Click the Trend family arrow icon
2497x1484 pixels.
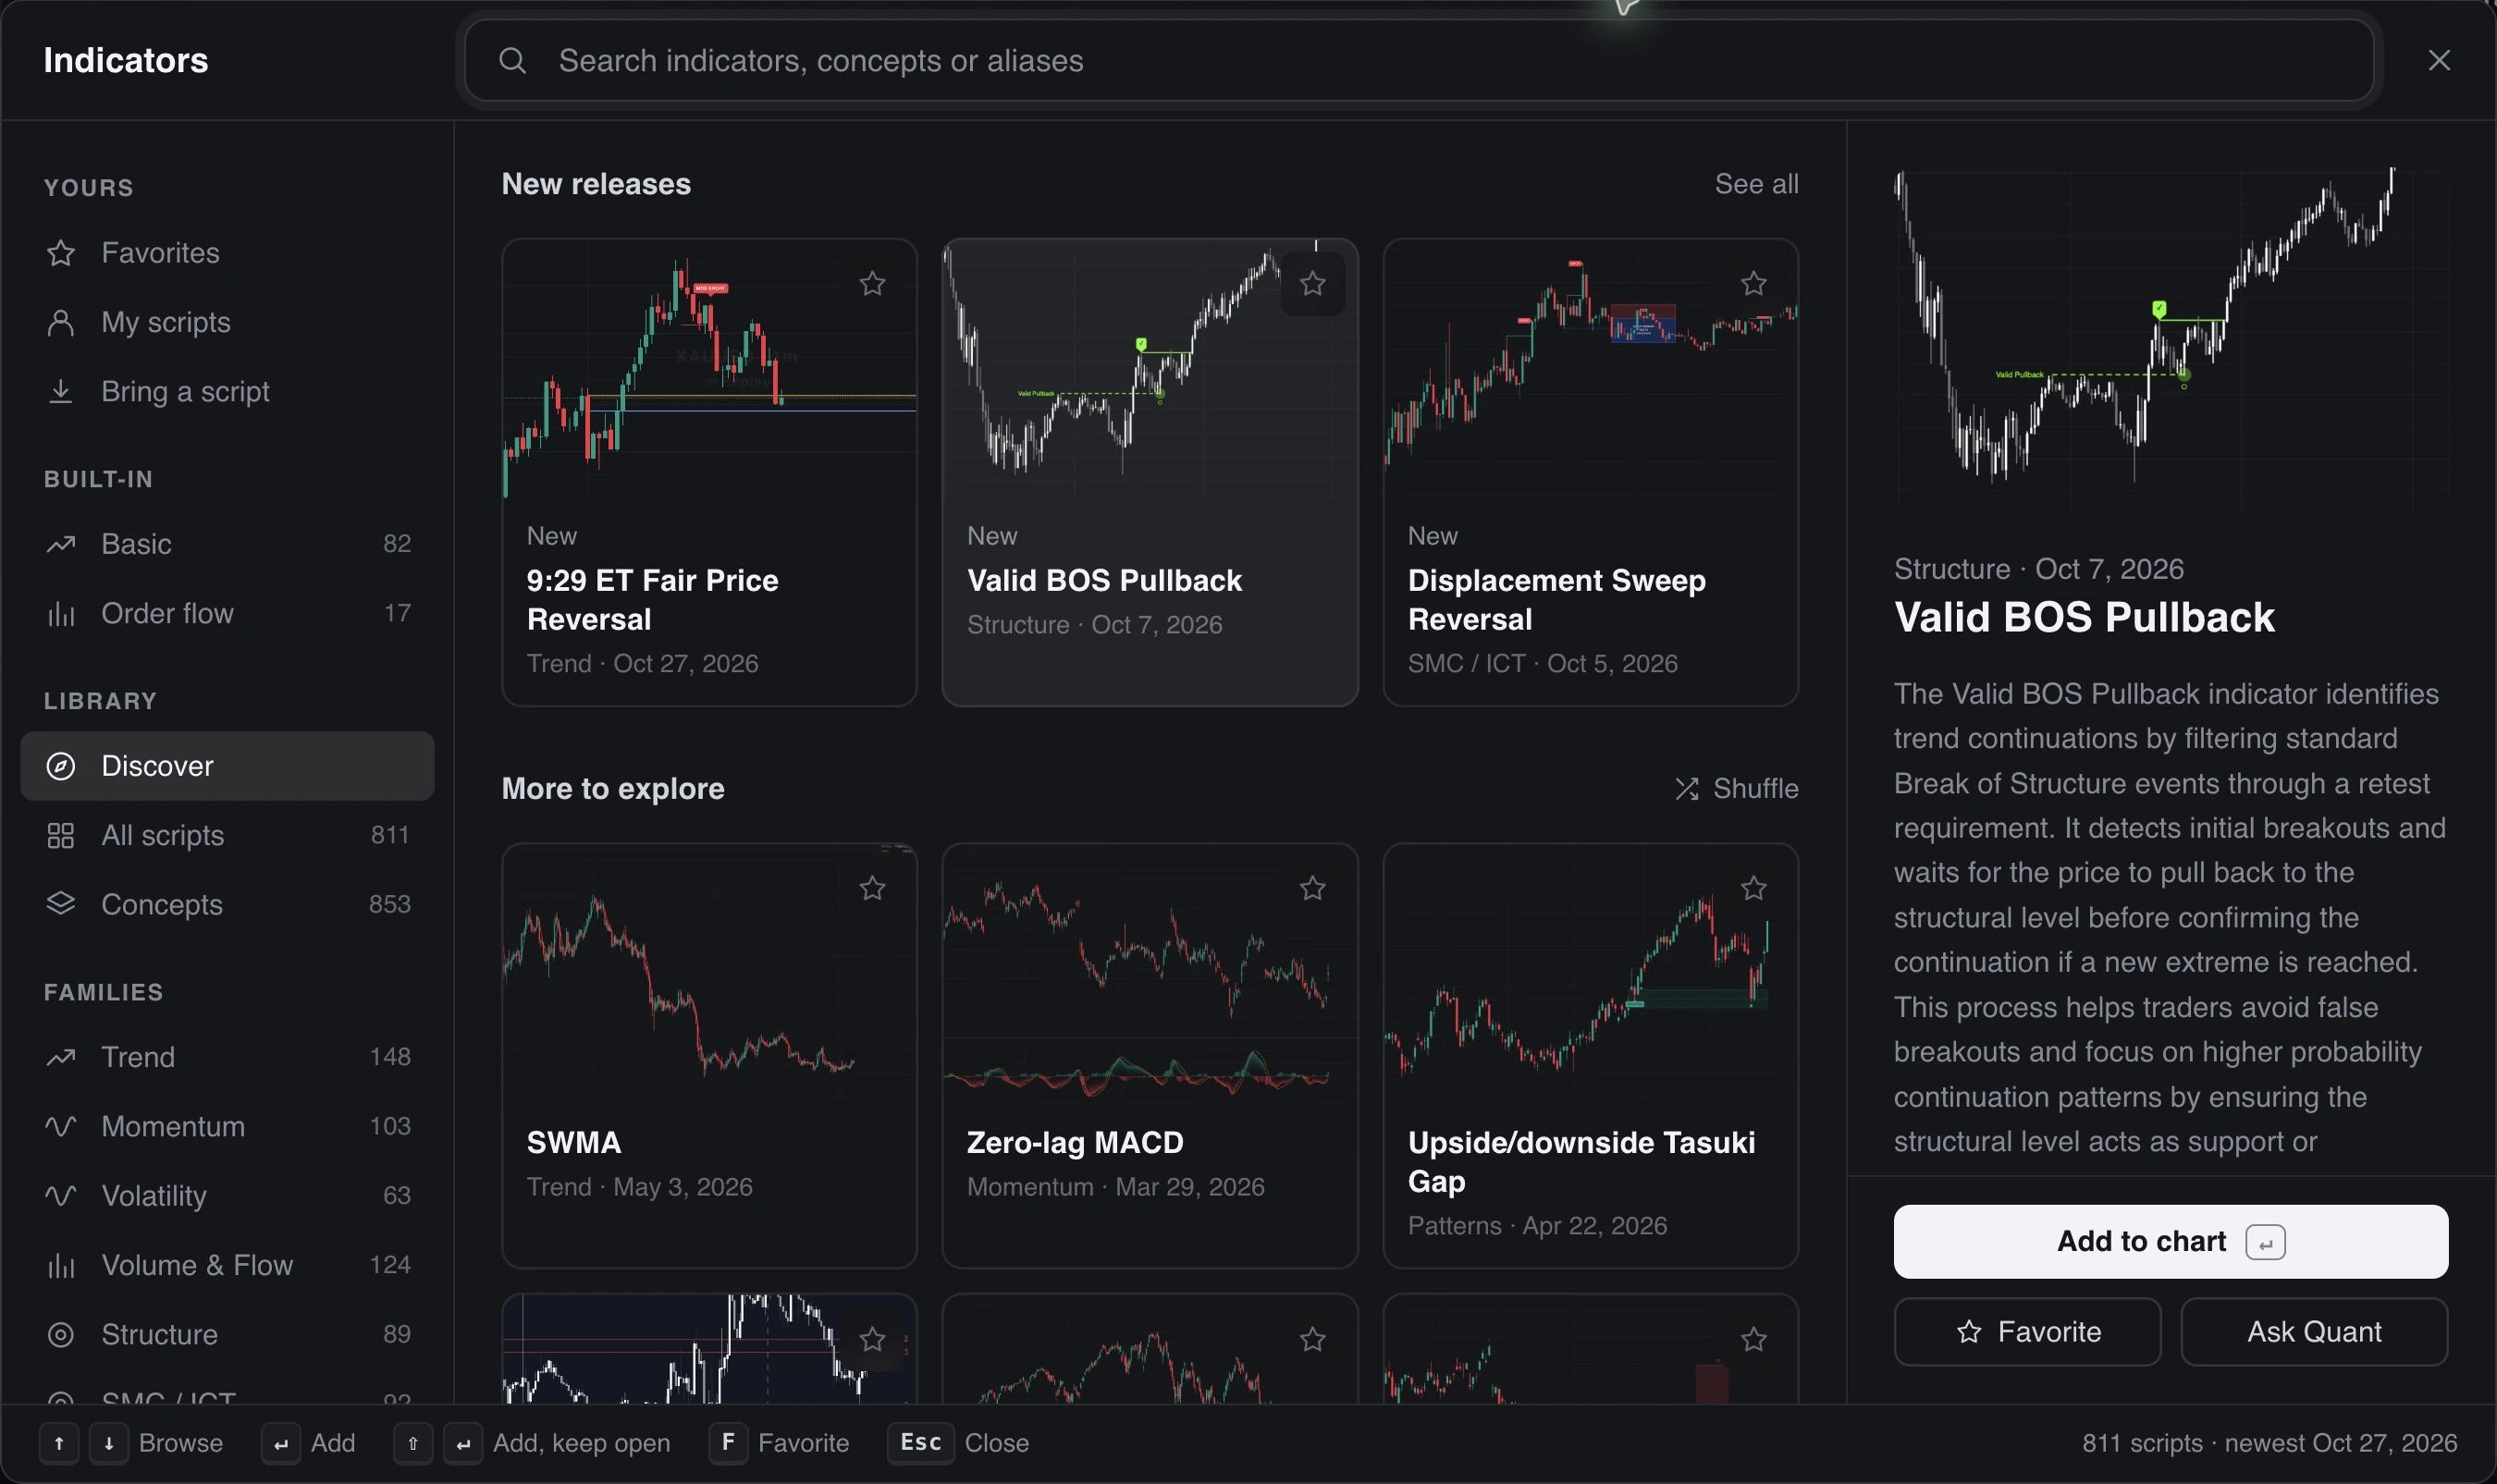point(61,1057)
